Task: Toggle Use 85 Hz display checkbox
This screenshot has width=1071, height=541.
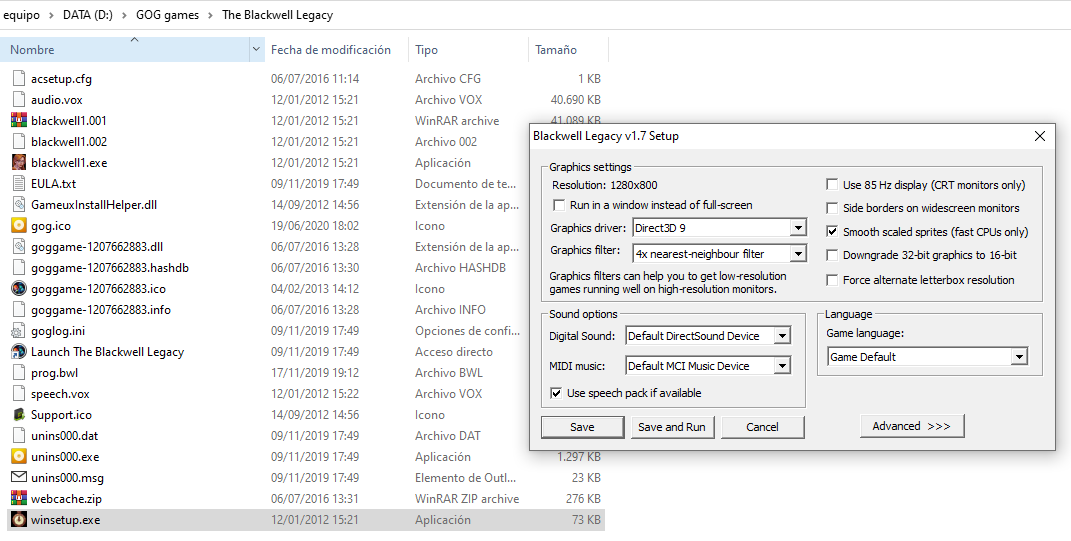Action: (x=832, y=184)
